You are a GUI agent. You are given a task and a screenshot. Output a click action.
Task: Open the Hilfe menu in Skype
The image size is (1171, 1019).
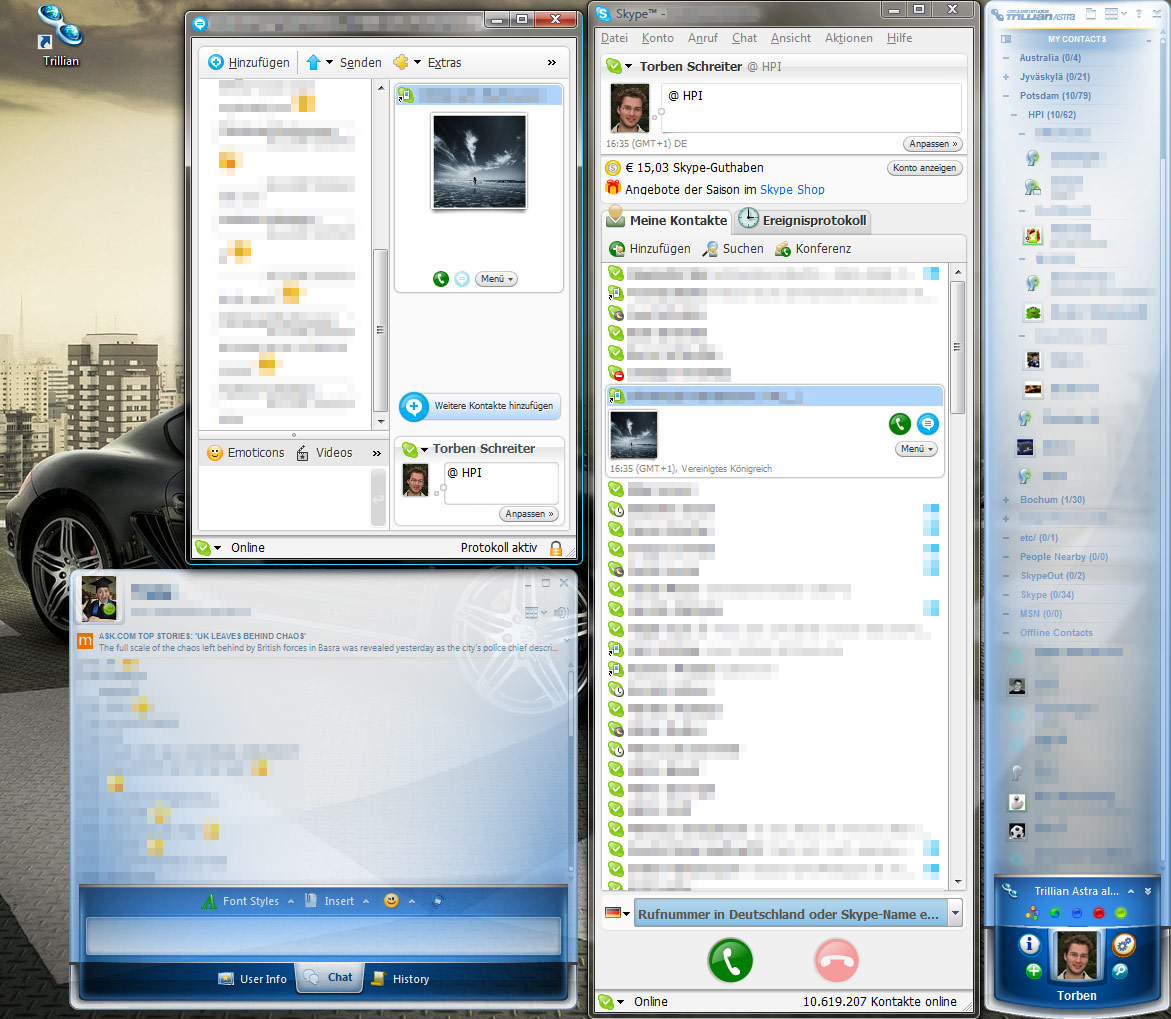(x=899, y=38)
